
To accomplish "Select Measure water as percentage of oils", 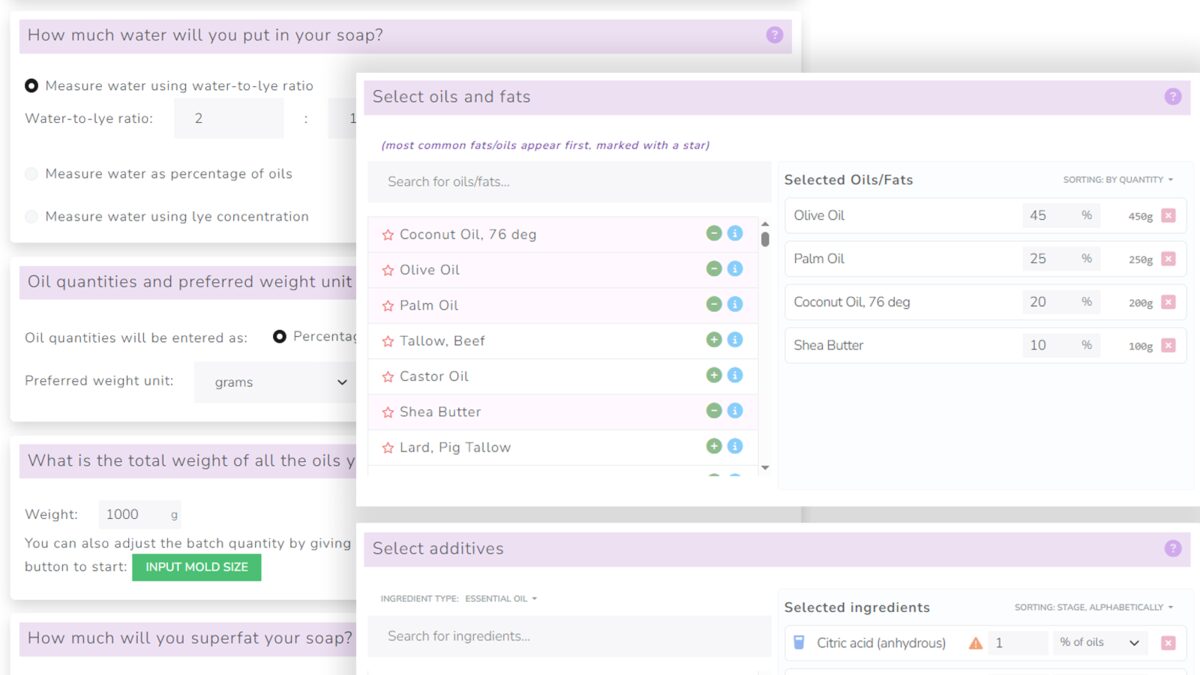I will click(32, 174).
